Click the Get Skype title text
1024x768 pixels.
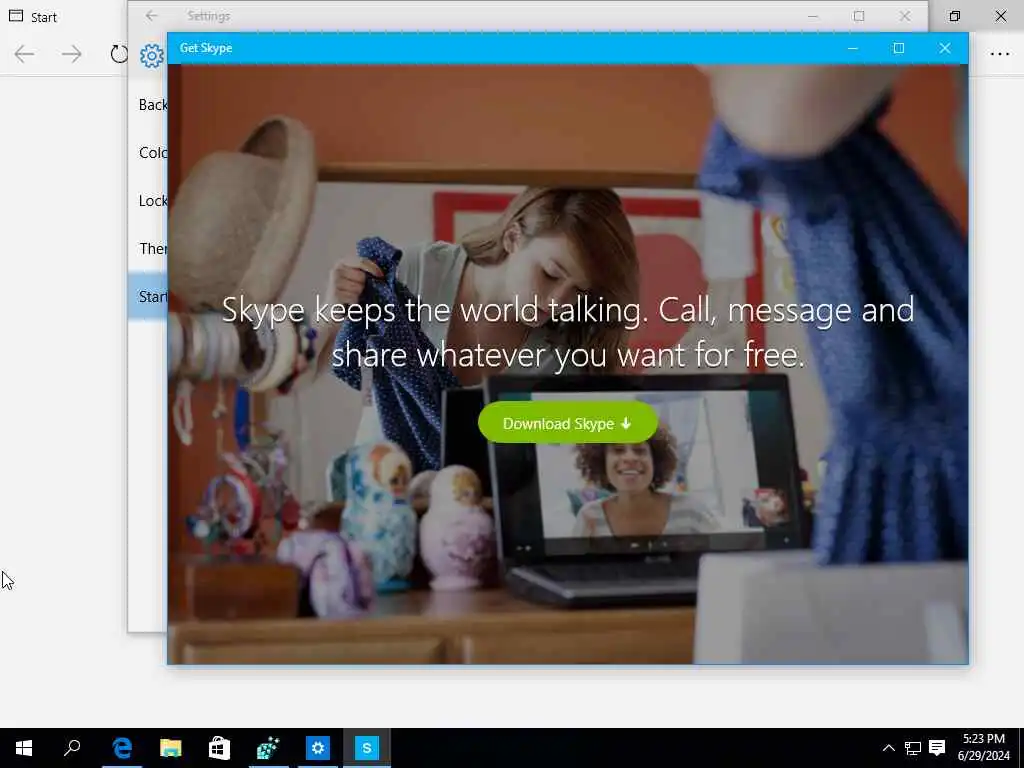(206, 48)
